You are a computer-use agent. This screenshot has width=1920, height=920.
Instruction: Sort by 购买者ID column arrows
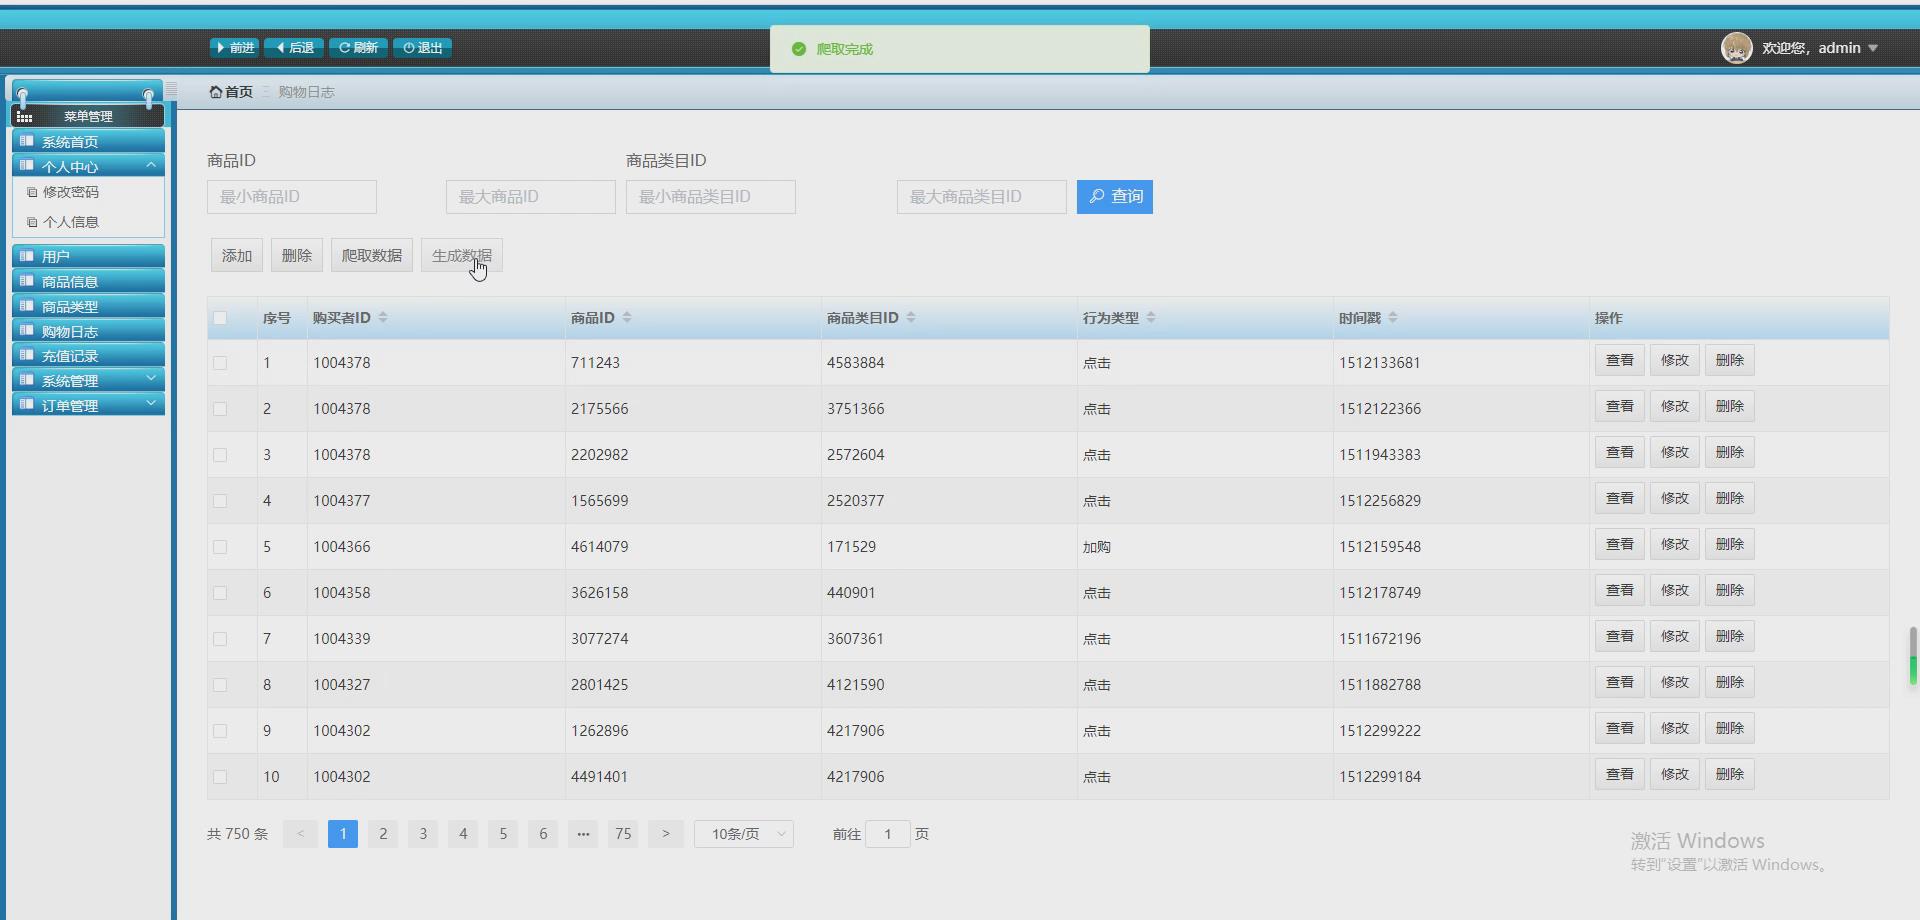(x=383, y=317)
